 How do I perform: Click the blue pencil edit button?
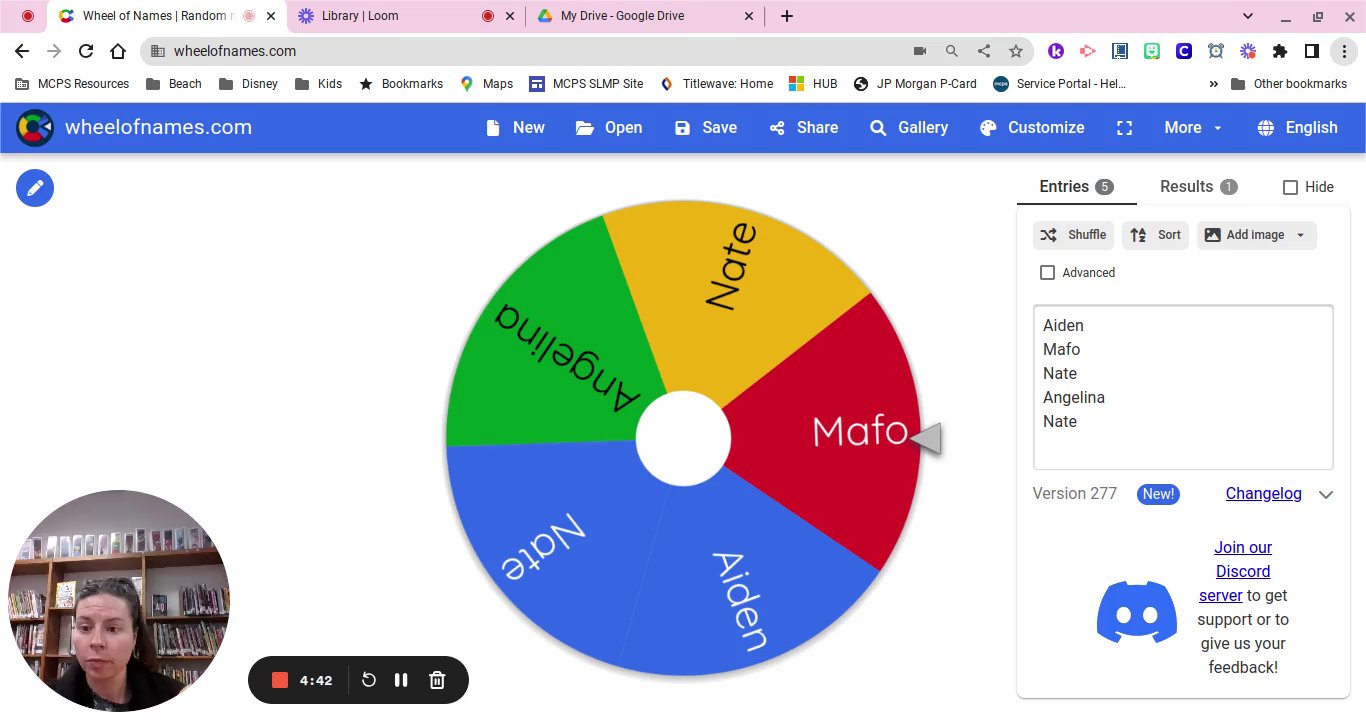[35, 188]
